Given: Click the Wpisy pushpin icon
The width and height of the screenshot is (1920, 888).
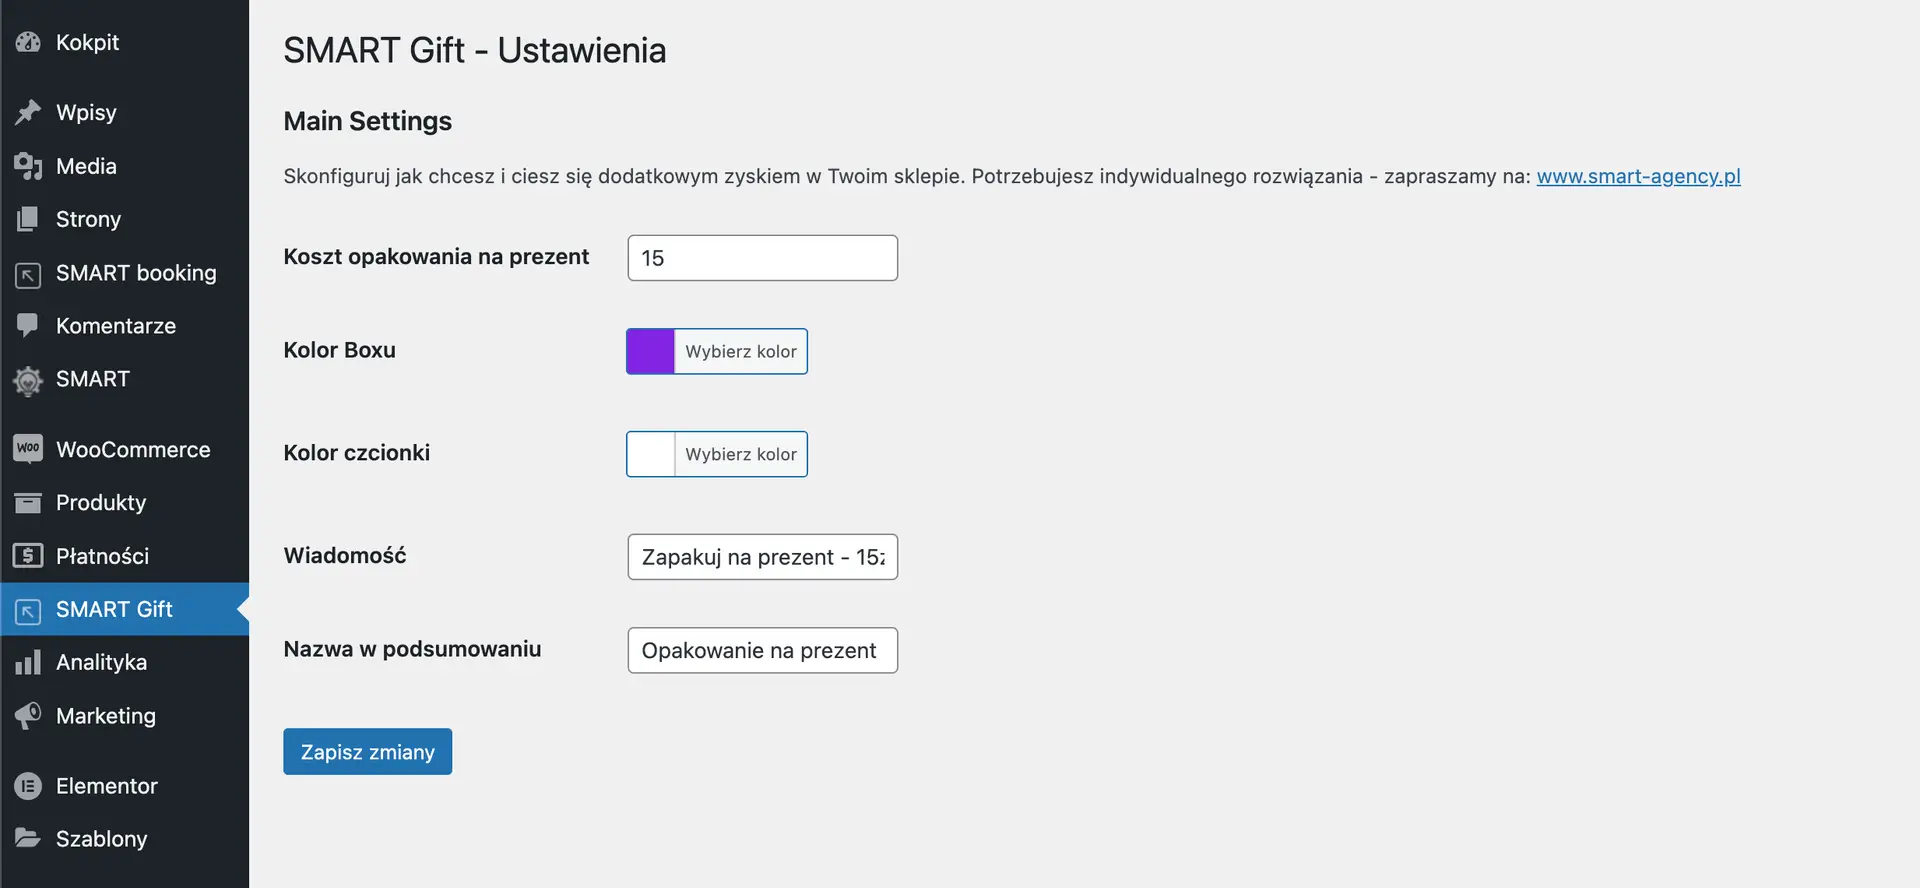Looking at the screenshot, I should (x=28, y=112).
